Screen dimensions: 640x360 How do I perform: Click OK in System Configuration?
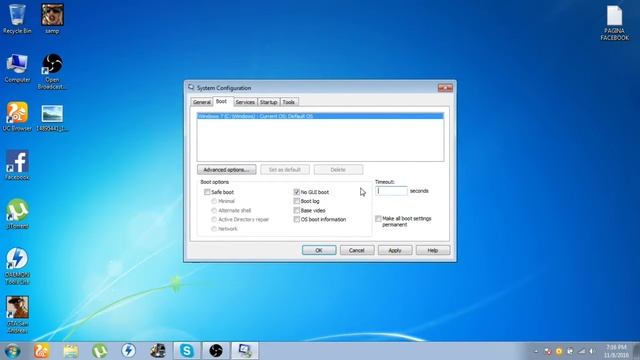pos(319,250)
